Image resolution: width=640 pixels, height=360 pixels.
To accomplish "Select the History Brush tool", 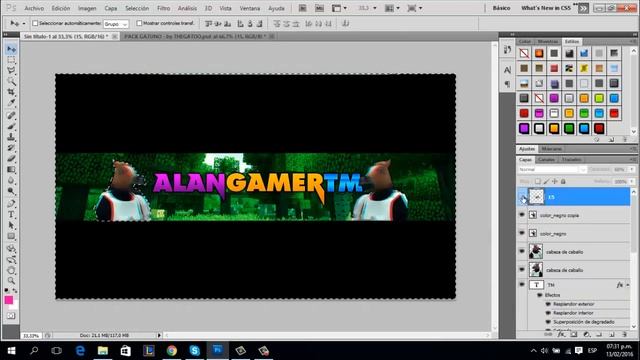I will [x=11, y=148].
